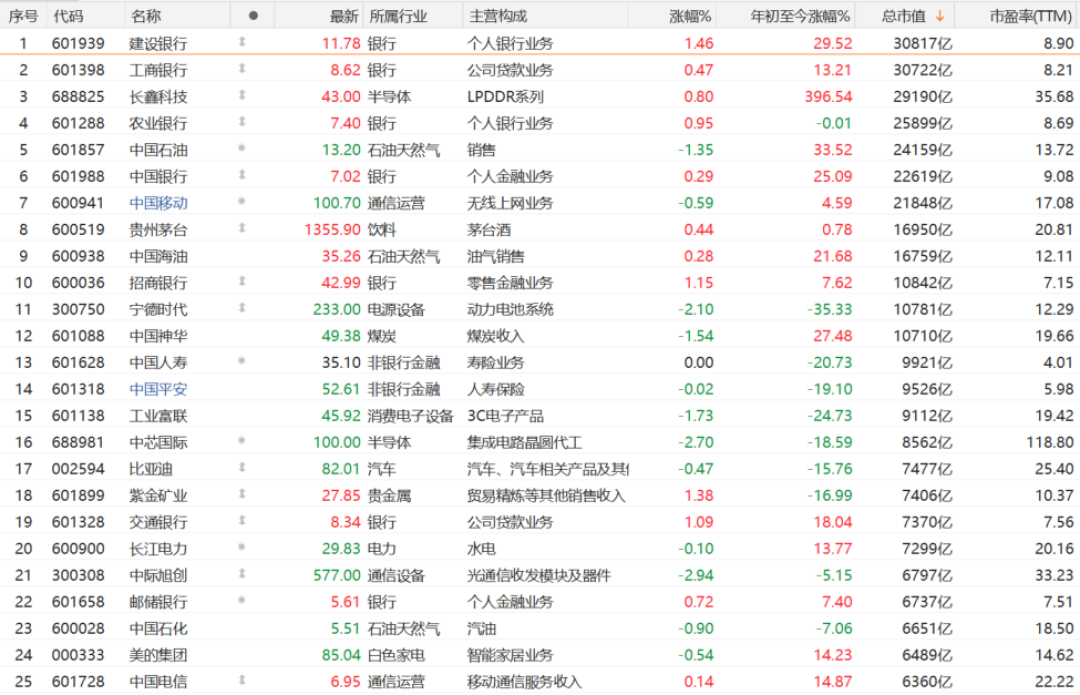Click the star marker in the 中国人寿 row
This screenshot has width=1080, height=695.
(x=242, y=362)
